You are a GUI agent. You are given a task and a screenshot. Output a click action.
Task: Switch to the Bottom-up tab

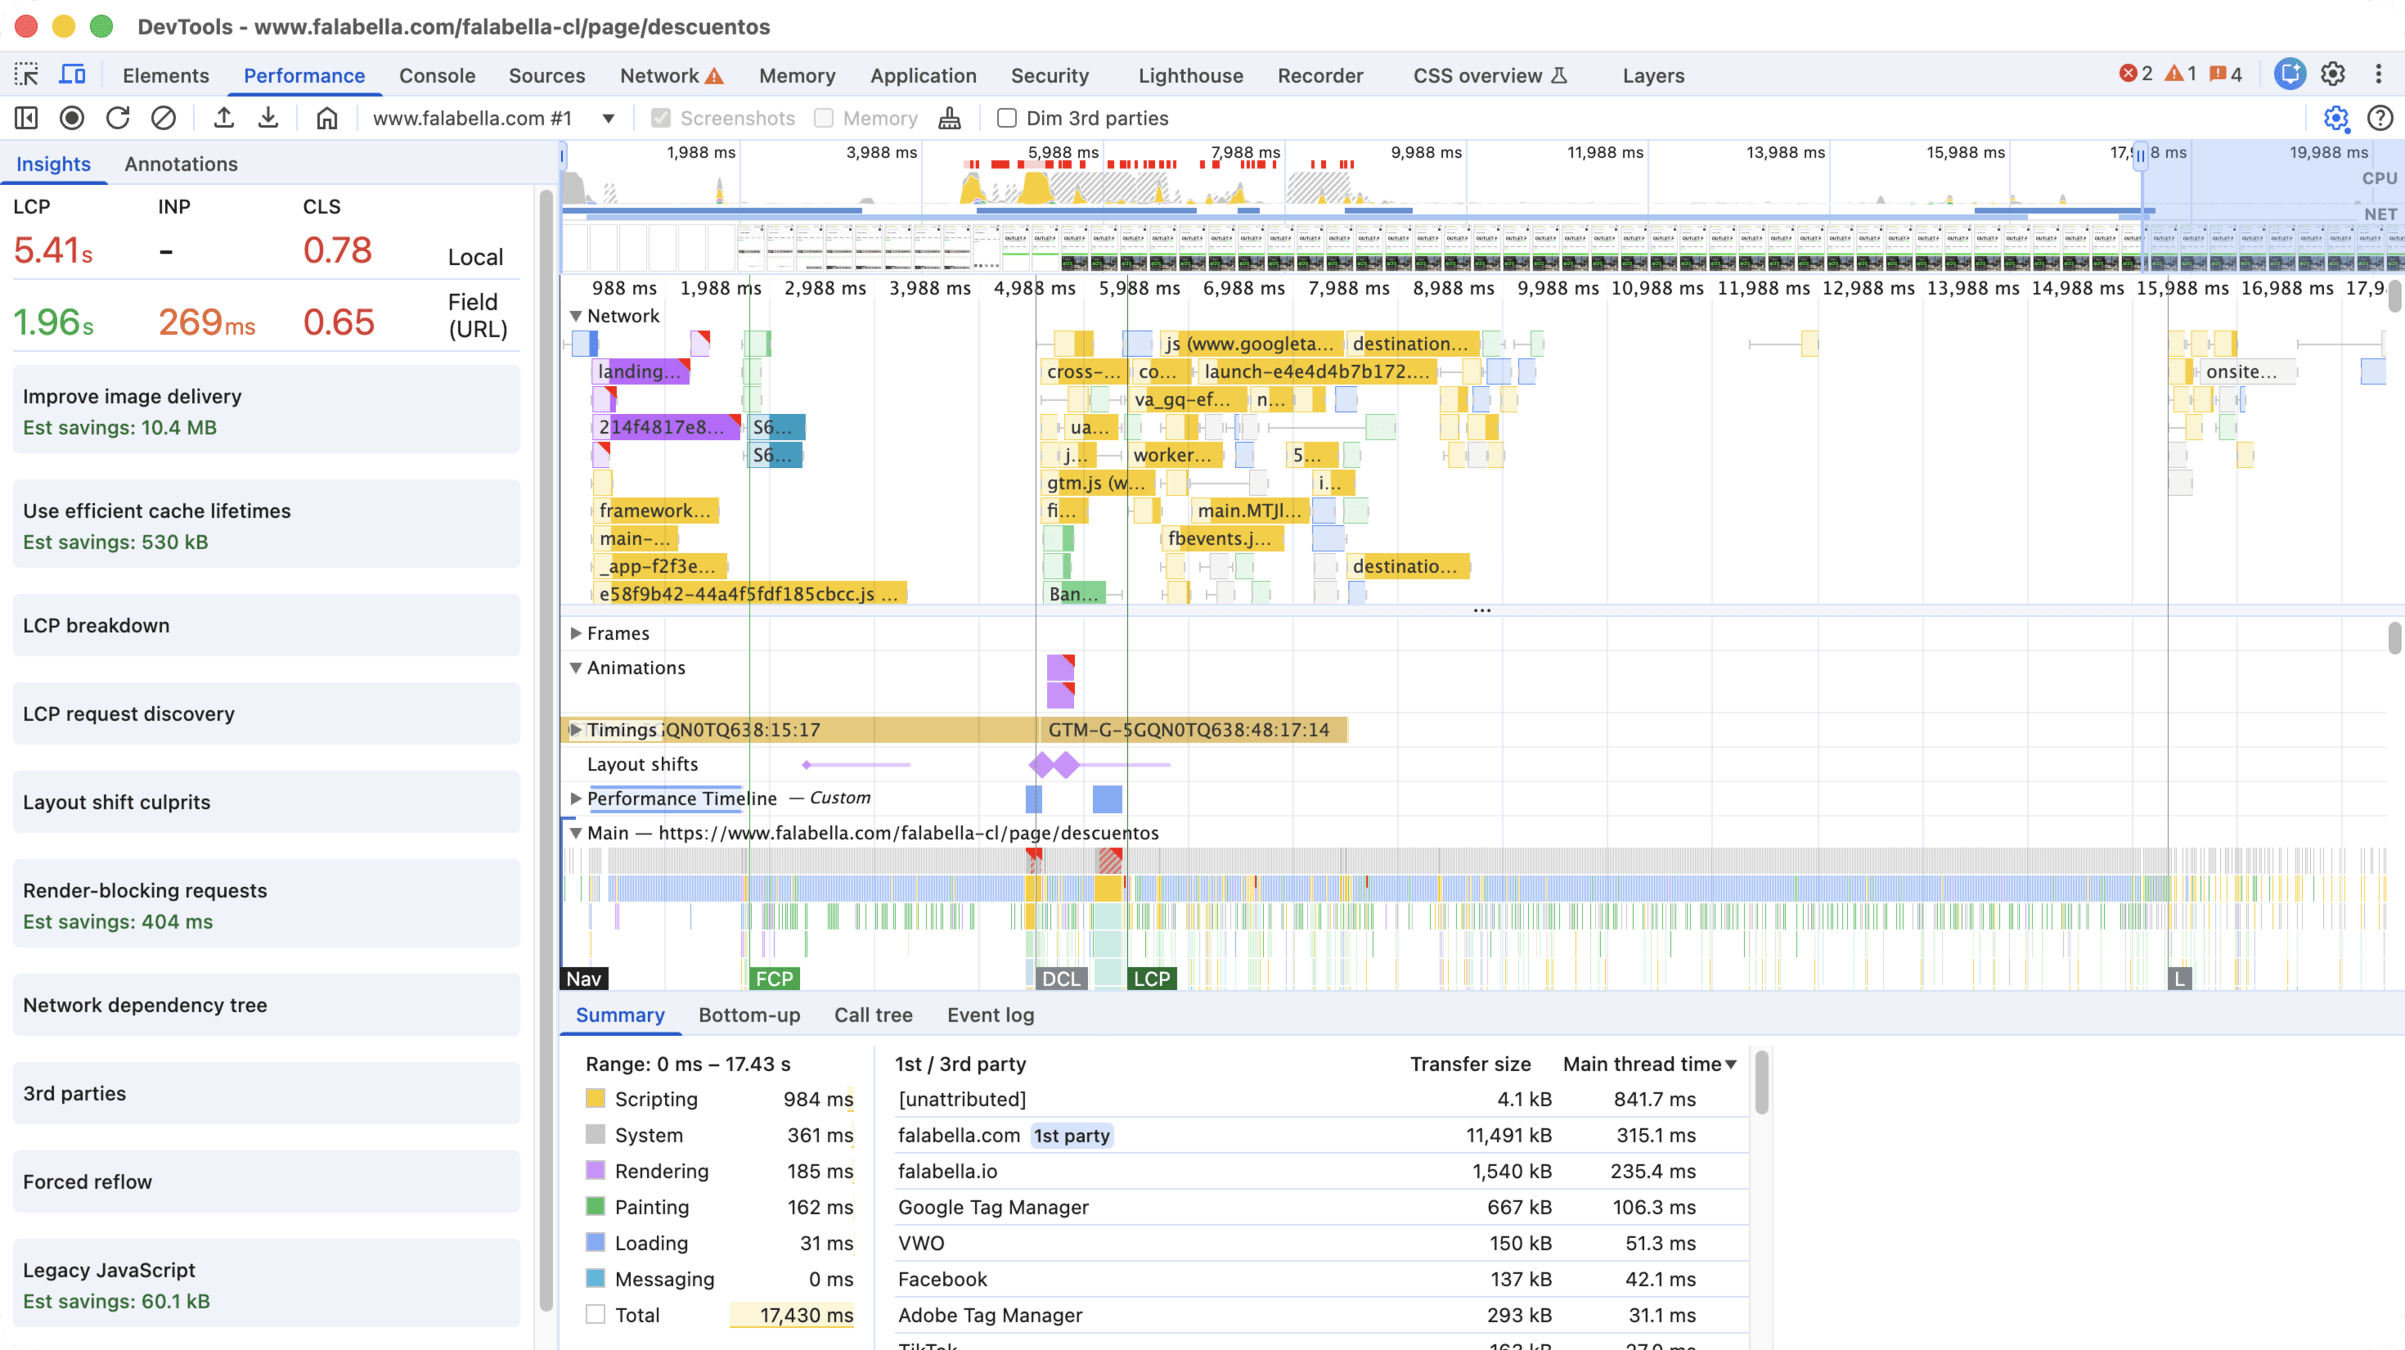coord(749,1015)
